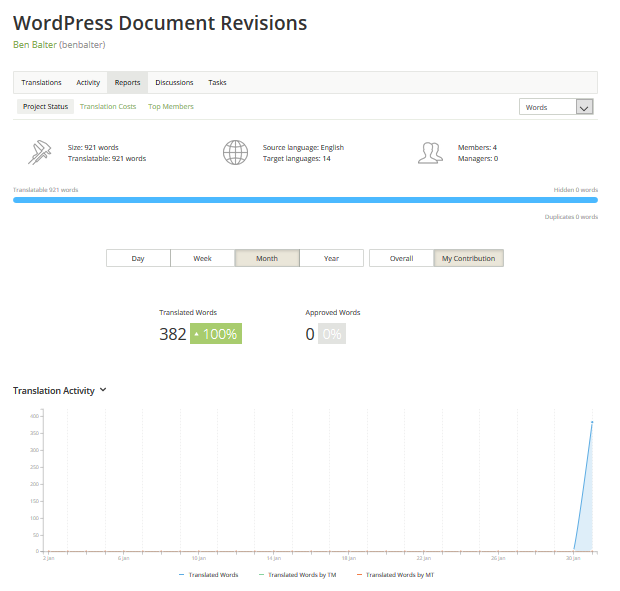This screenshot has width=620, height=591.
Task: Click the chart peak data point
Action: point(592,422)
